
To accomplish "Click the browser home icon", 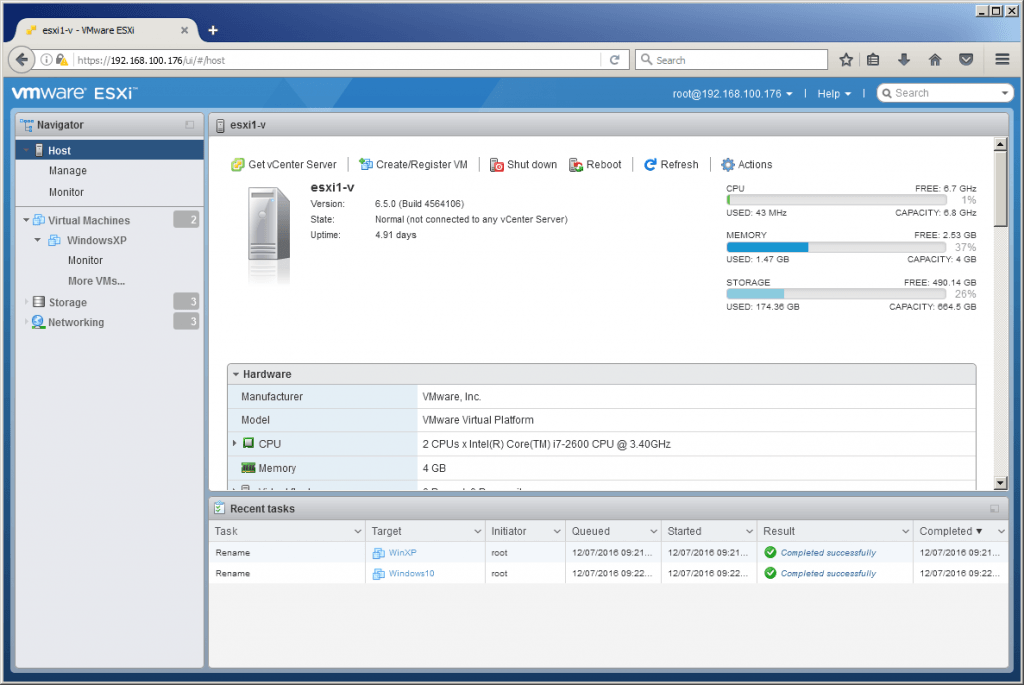I will pyautogui.click(x=935, y=59).
